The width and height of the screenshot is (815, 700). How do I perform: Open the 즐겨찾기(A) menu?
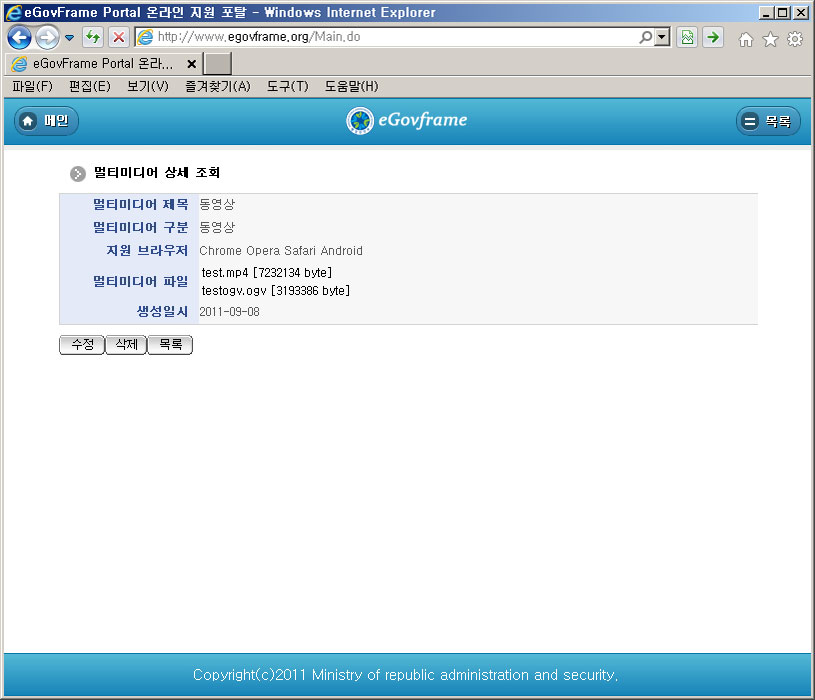pos(217,87)
